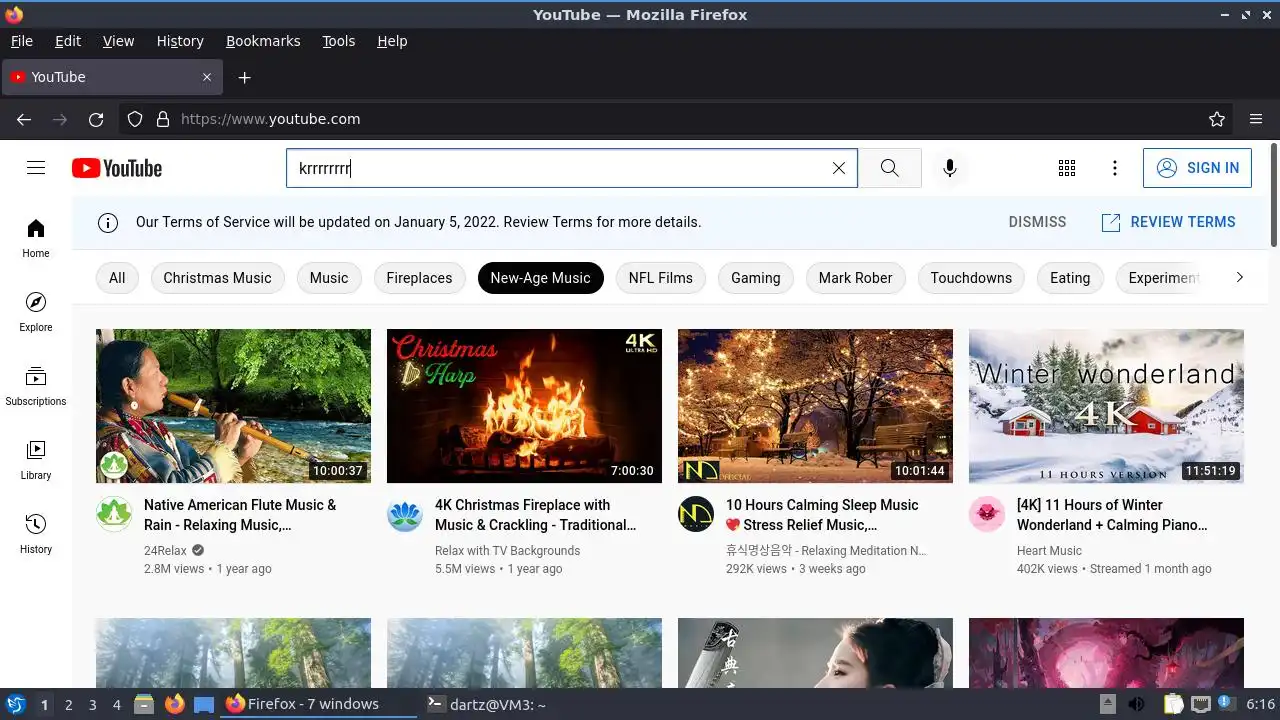Open the View menu
This screenshot has height=720, width=1280.
(118, 41)
